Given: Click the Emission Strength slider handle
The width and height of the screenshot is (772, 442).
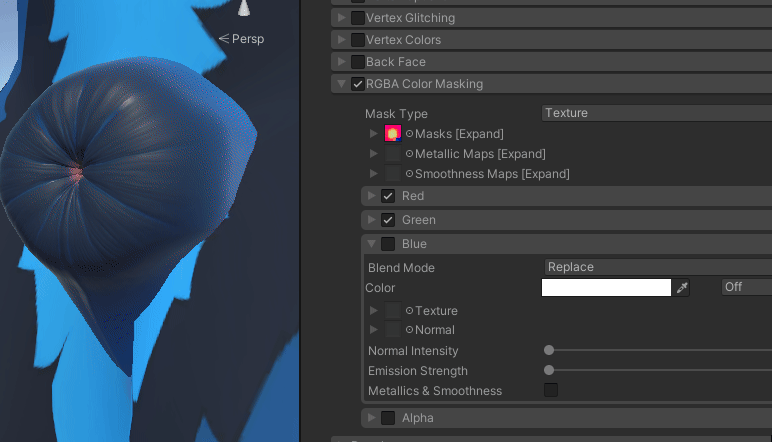Looking at the screenshot, I should (549, 370).
